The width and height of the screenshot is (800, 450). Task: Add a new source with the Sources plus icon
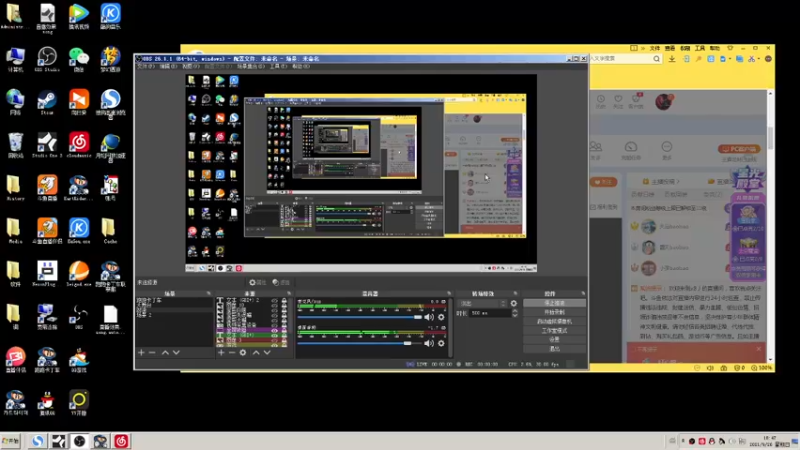pos(221,353)
